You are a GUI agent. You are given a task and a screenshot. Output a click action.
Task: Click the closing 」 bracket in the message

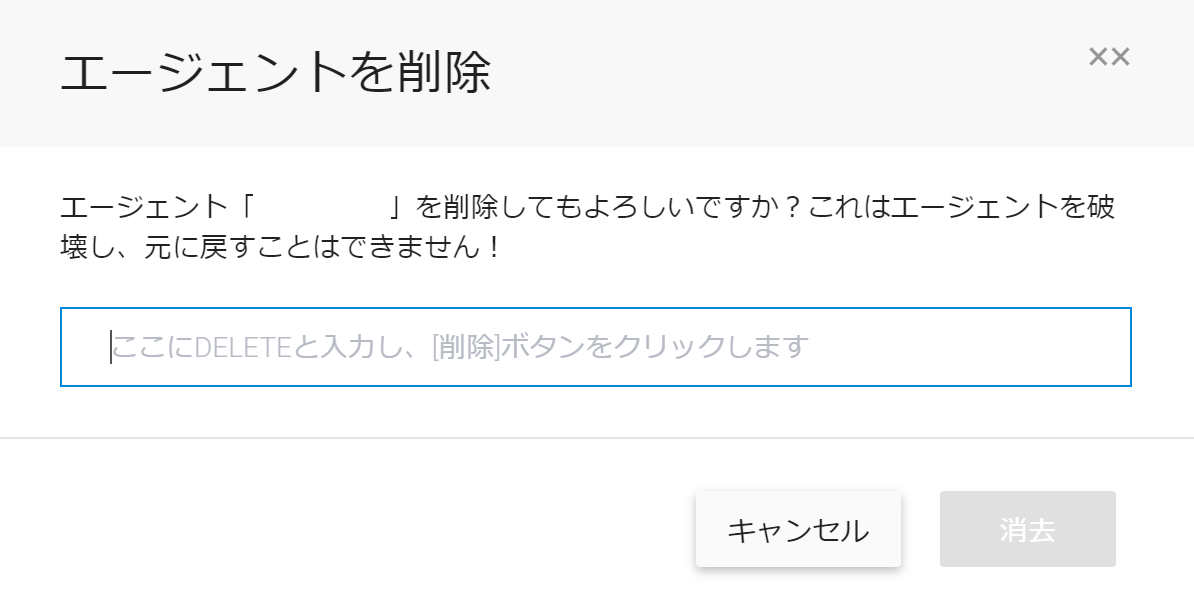tap(398, 208)
